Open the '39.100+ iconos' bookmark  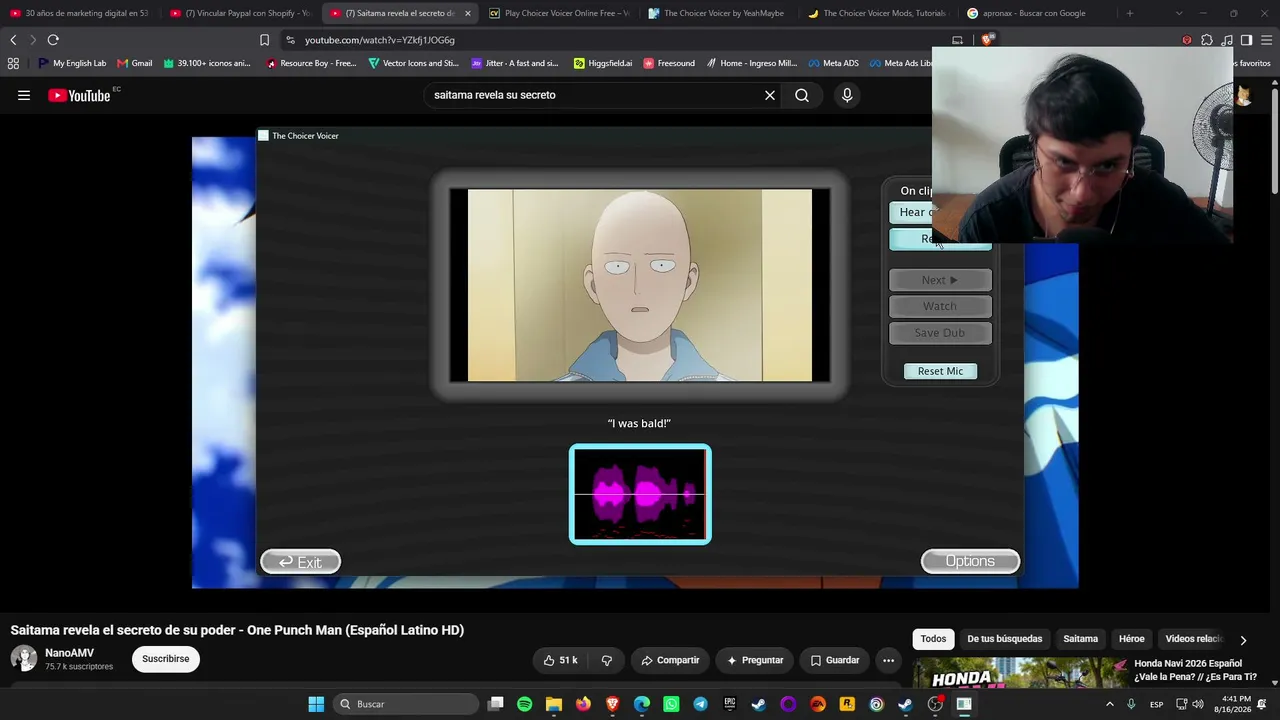tap(207, 63)
